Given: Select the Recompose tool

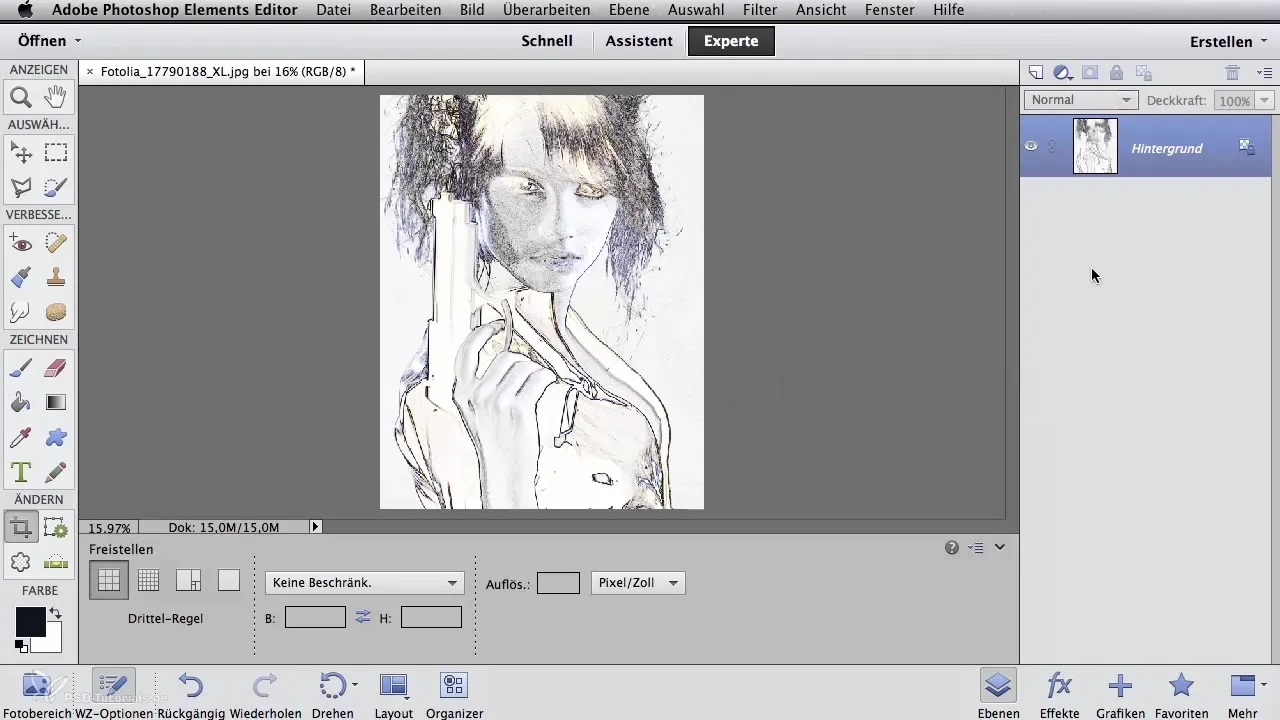Looking at the screenshot, I should [x=56, y=527].
